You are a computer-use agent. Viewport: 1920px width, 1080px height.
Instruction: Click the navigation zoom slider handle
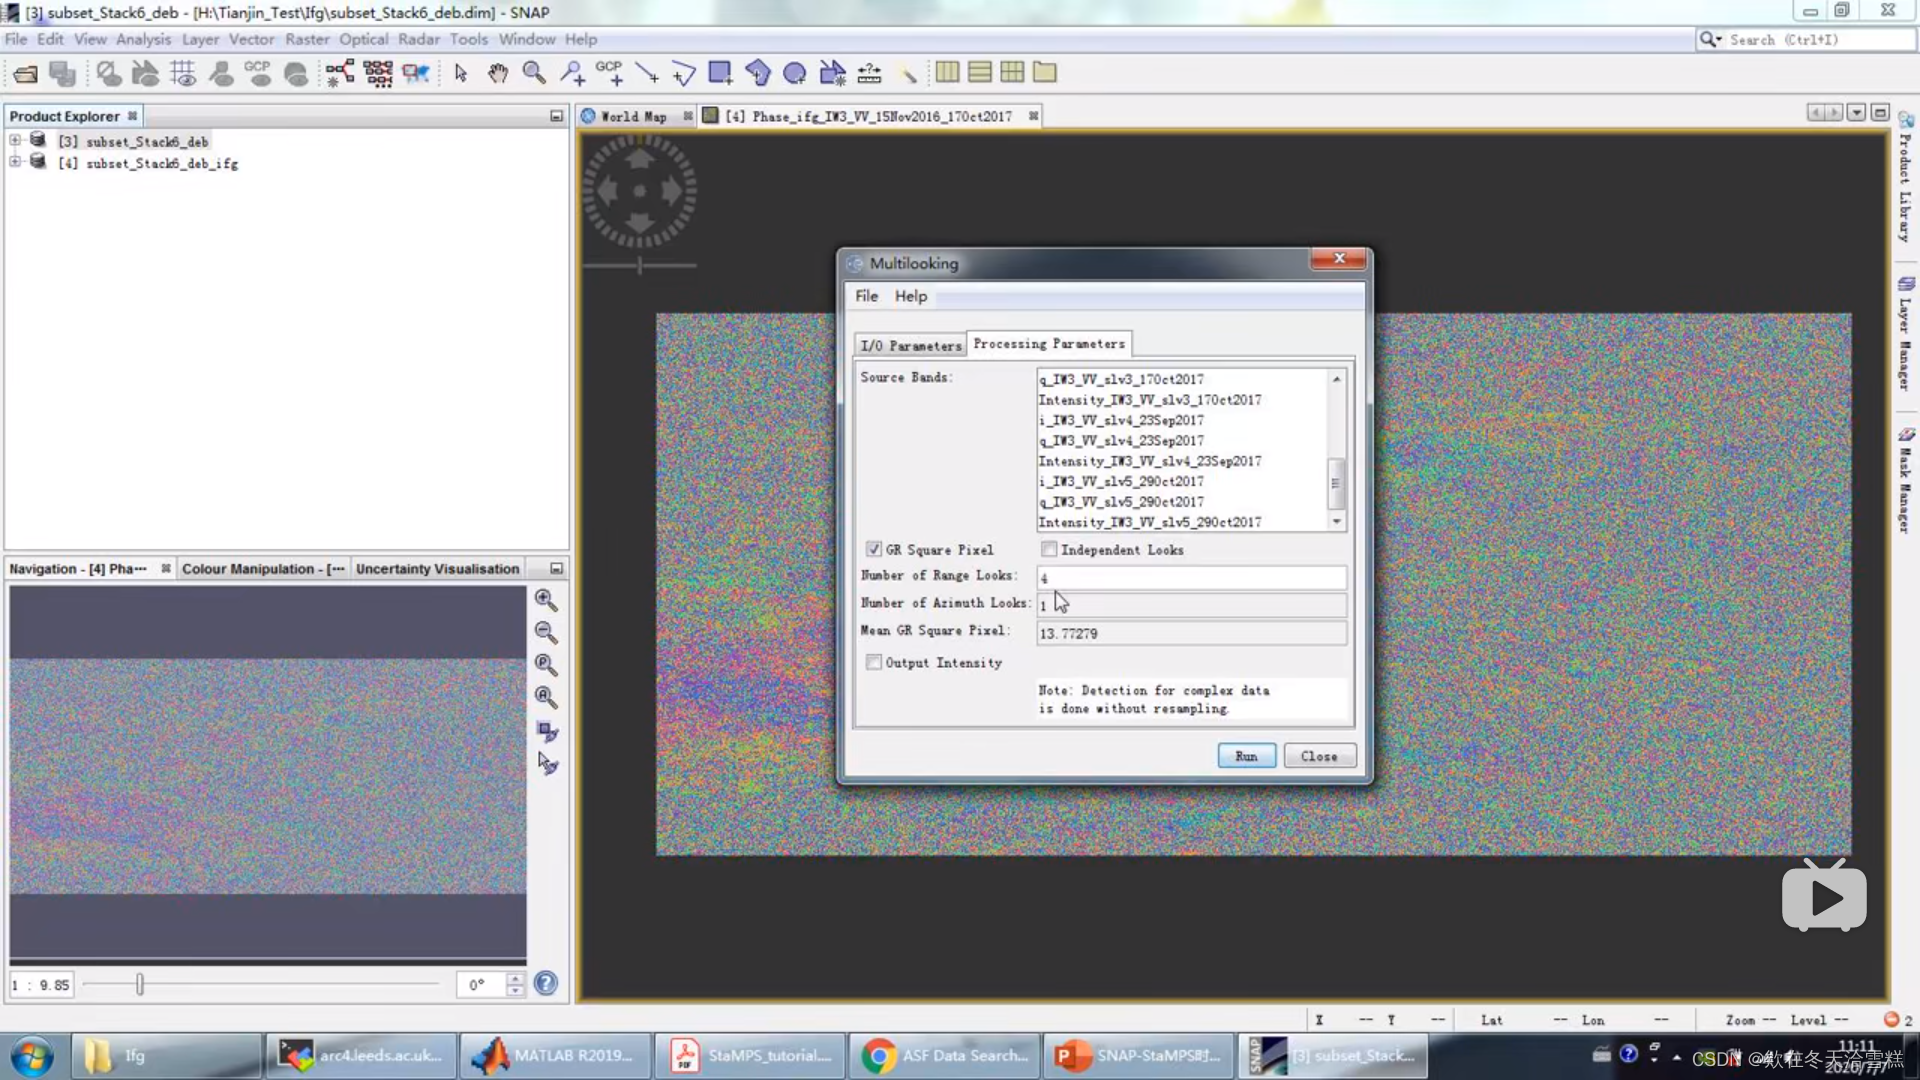click(x=140, y=985)
